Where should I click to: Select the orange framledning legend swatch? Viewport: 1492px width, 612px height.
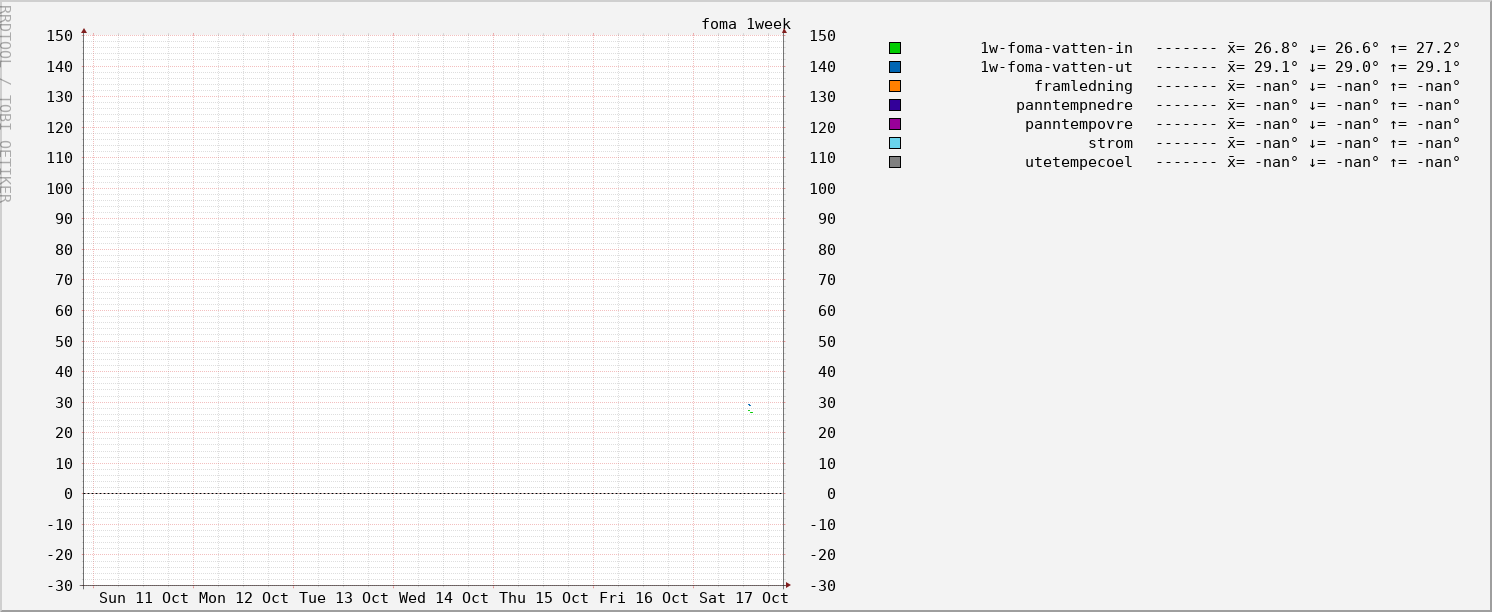point(895,86)
